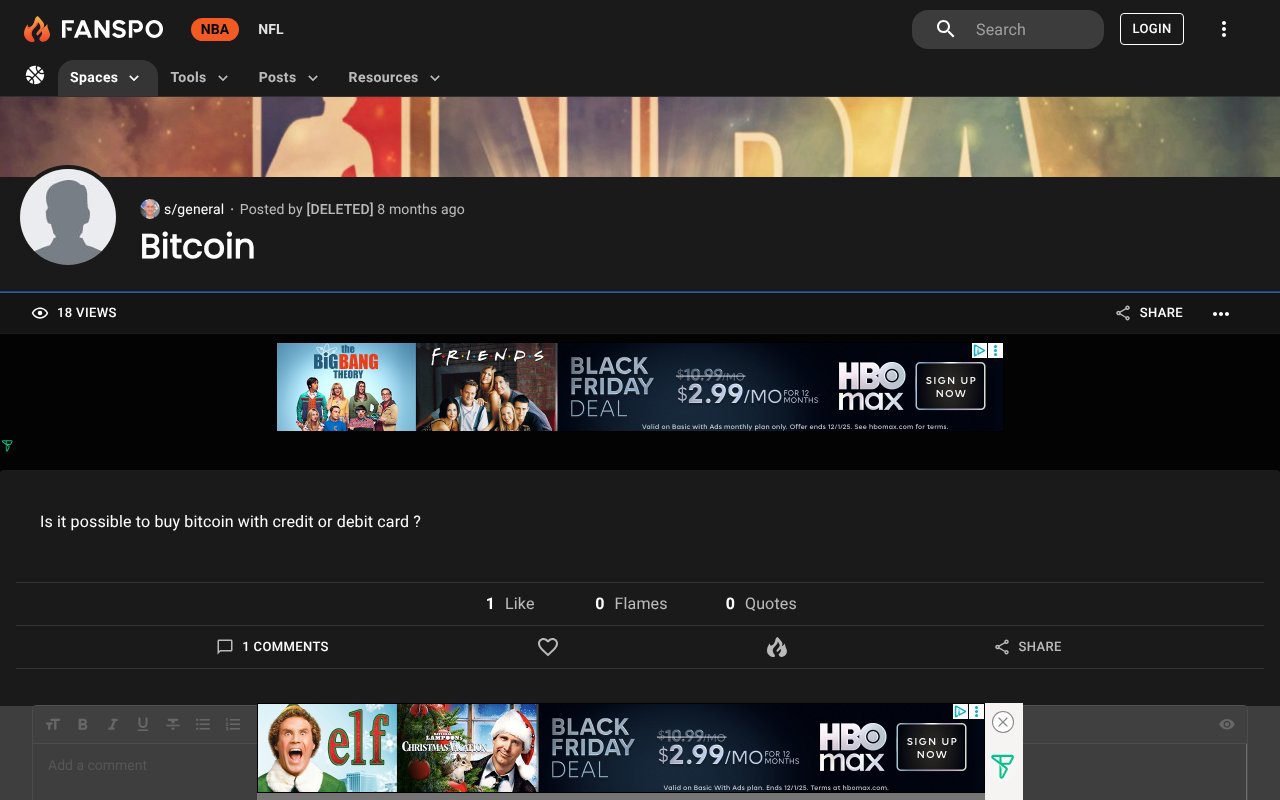Visit the s/general space link
The height and width of the screenshot is (800, 1280).
(194, 209)
